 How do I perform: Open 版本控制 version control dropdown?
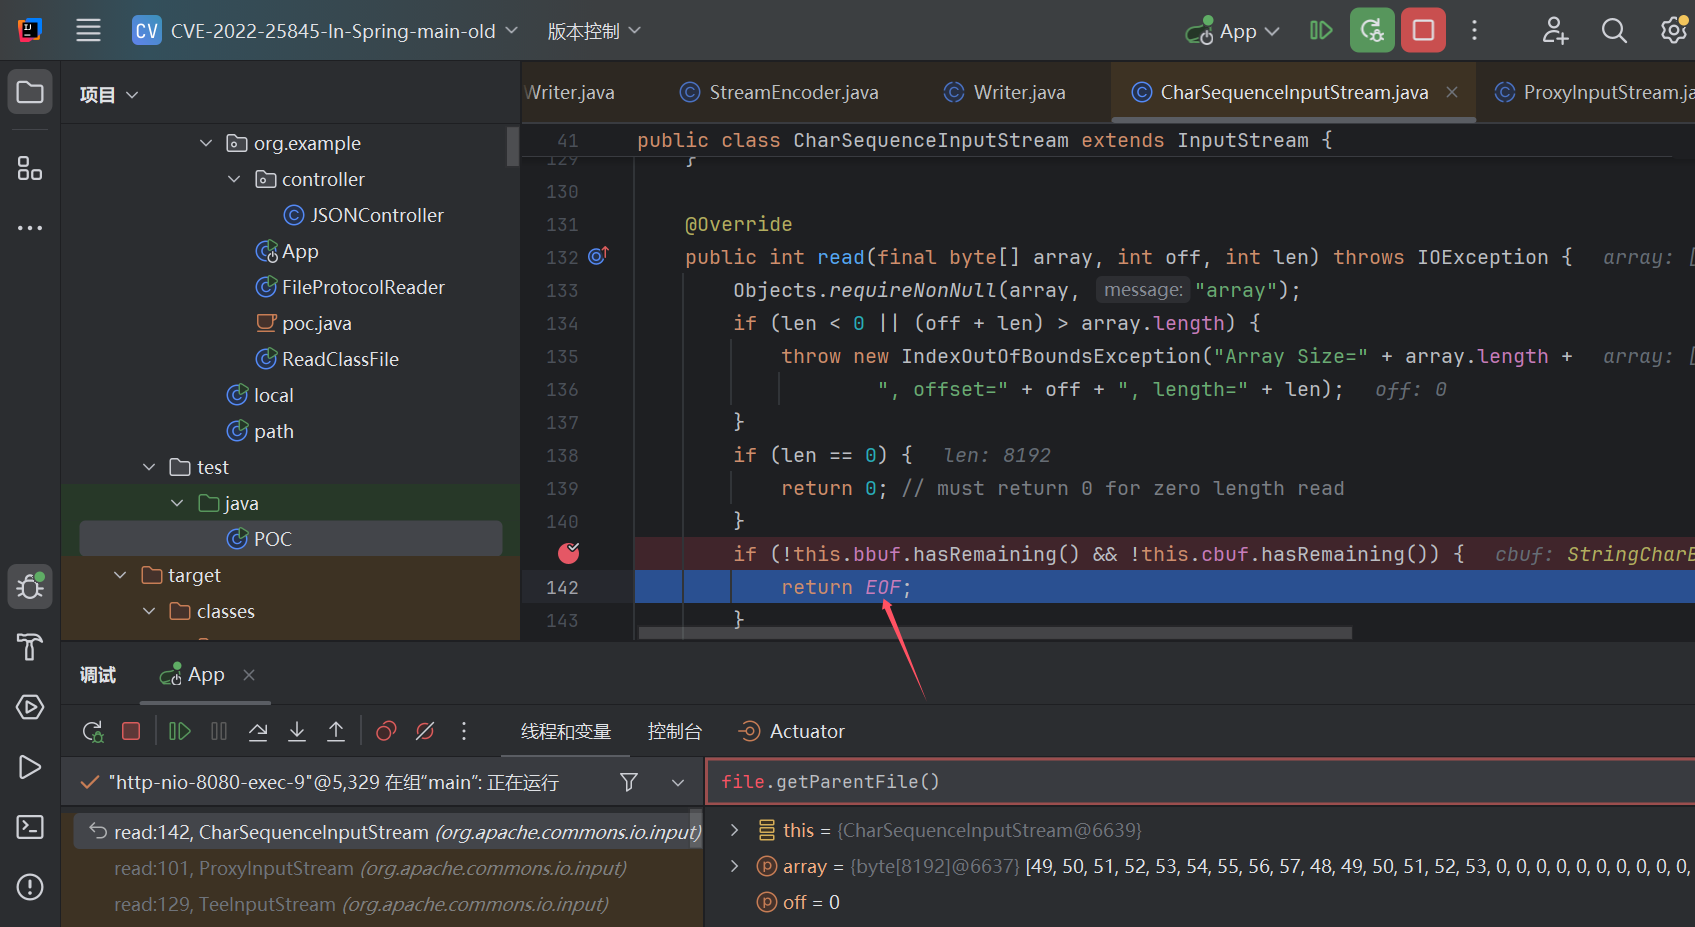point(594,31)
